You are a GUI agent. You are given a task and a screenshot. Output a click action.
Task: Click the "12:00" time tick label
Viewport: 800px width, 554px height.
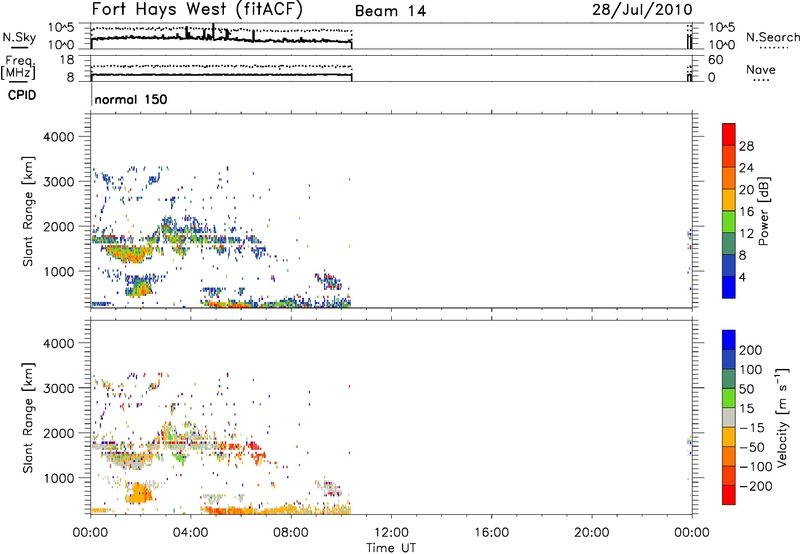tap(391, 533)
